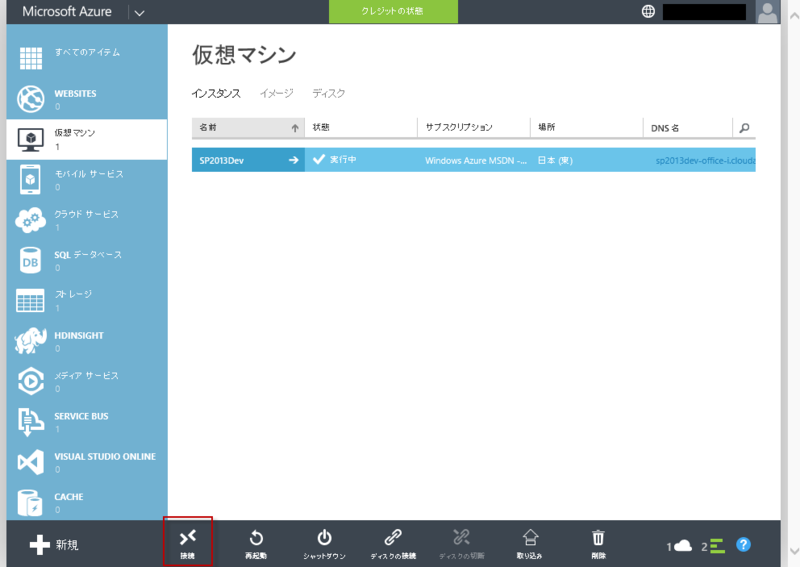Select the Virtual Machines monitor icon
The height and width of the screenshot is (567, 800).
31,139
